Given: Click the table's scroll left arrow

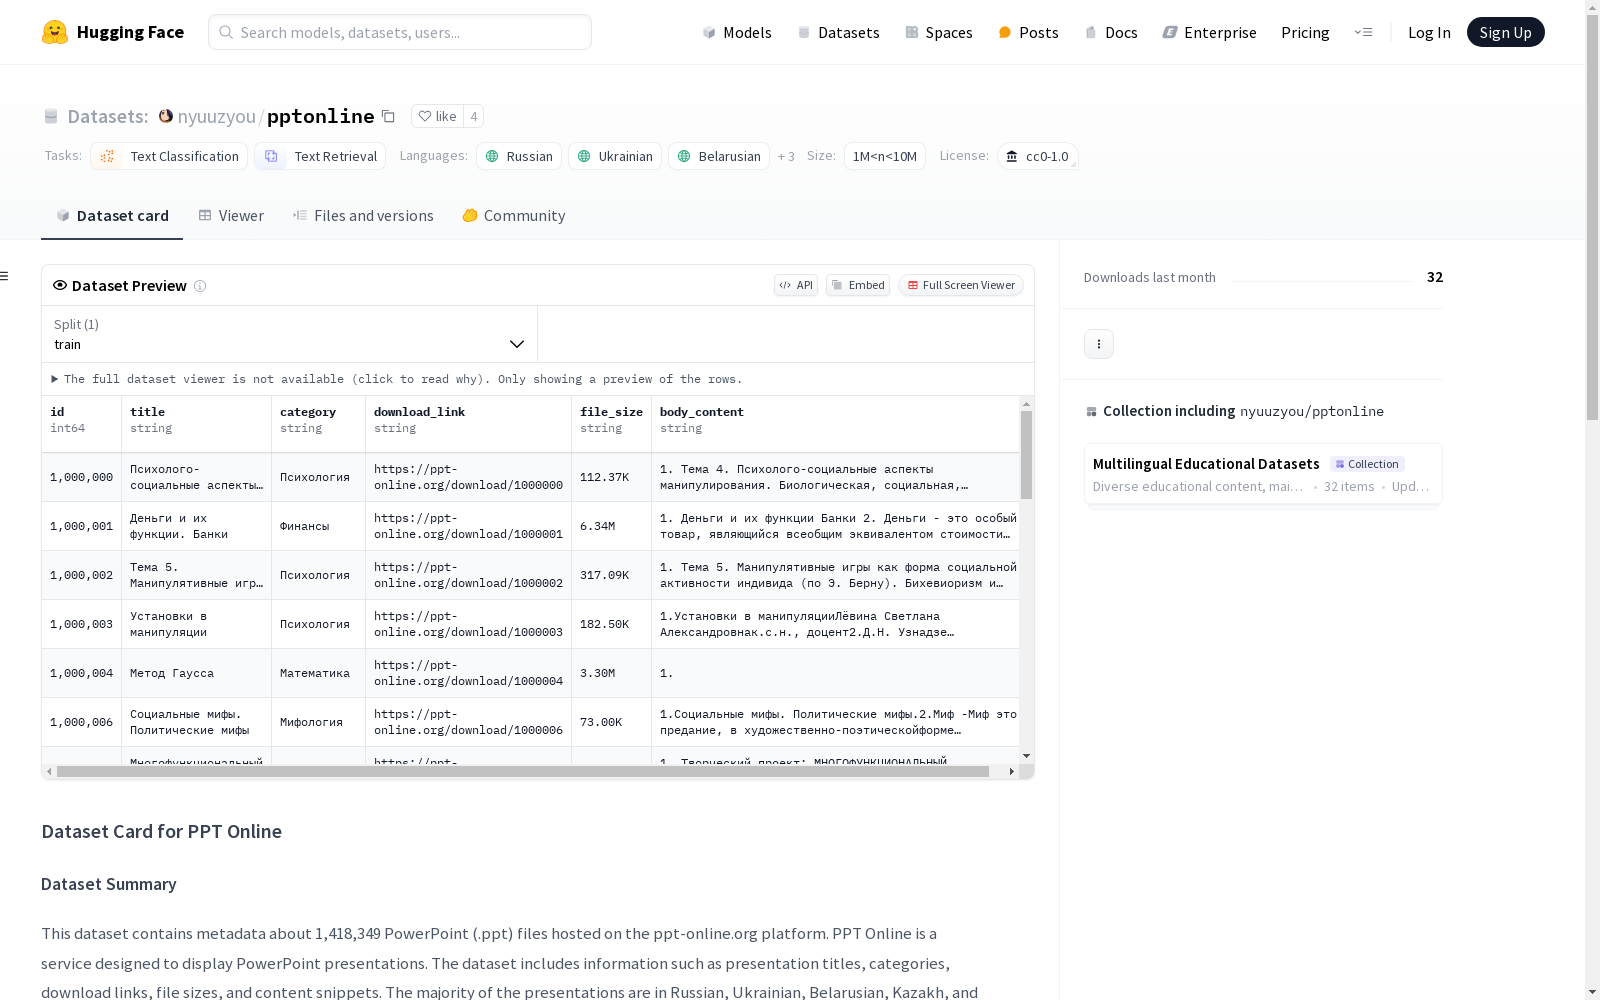Looking at the screenshot, I should pos(49,772).
